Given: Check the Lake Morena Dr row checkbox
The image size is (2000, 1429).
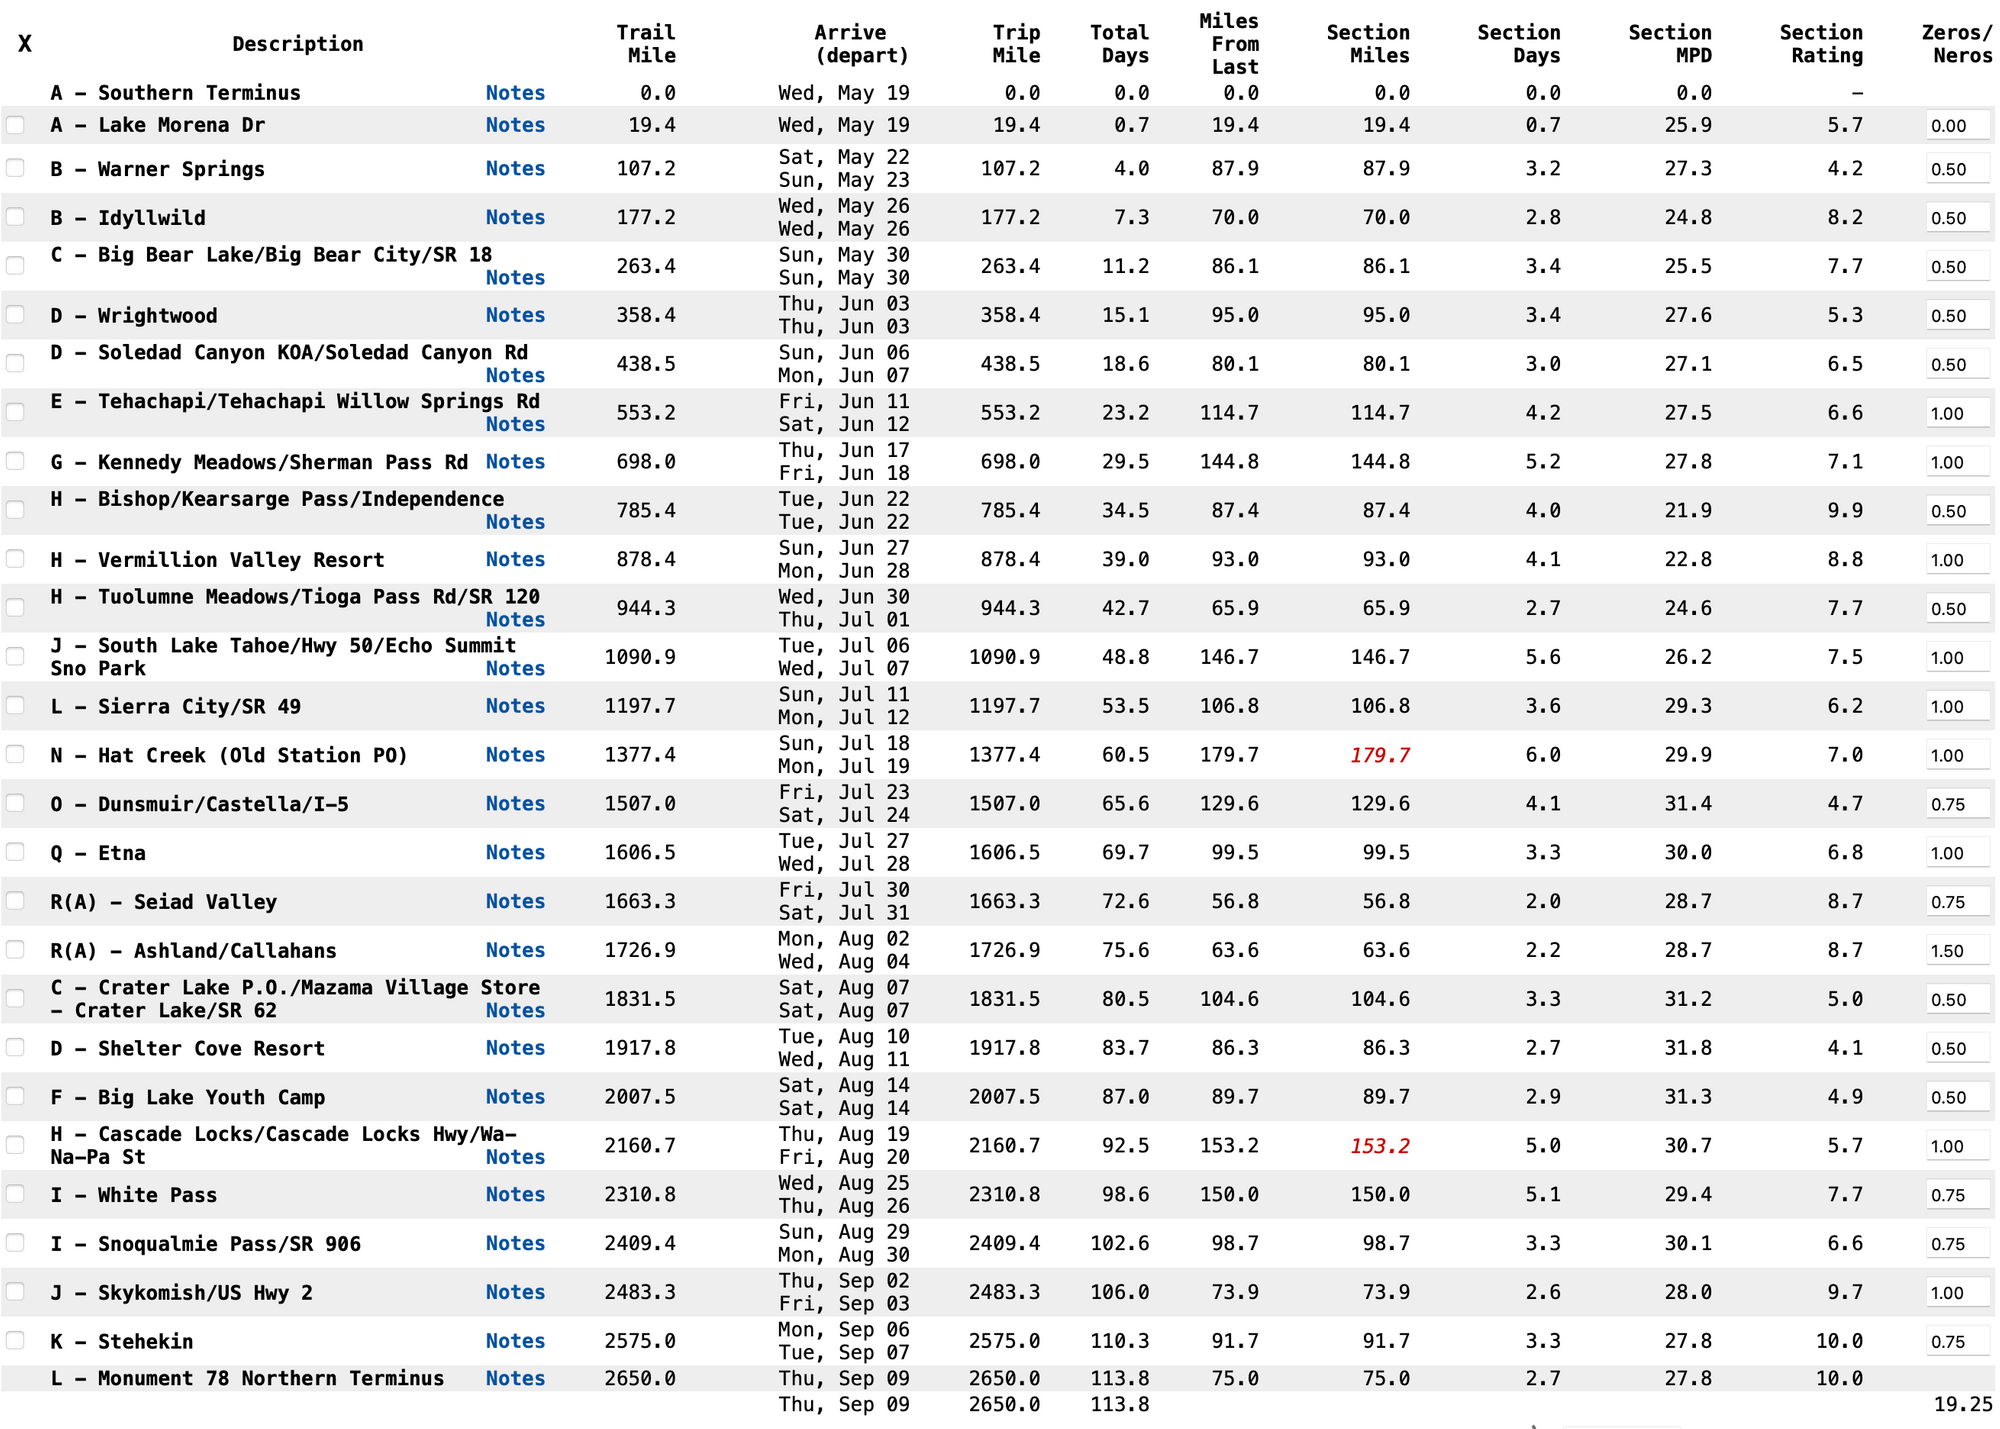Looking at the screenshot, I should point(15,125).
